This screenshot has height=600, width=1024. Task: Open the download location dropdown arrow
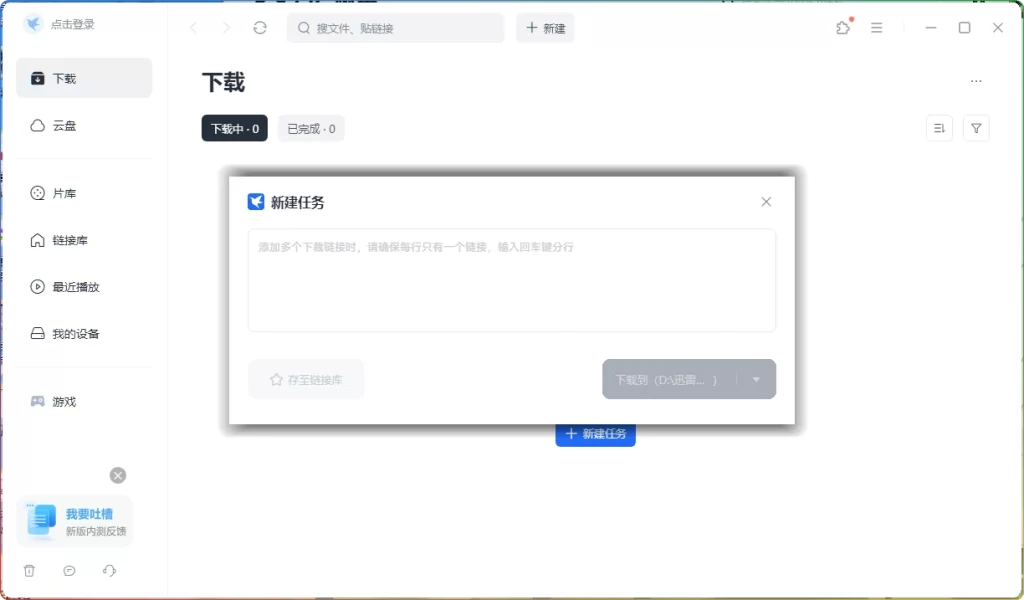[x=757, y=379]
